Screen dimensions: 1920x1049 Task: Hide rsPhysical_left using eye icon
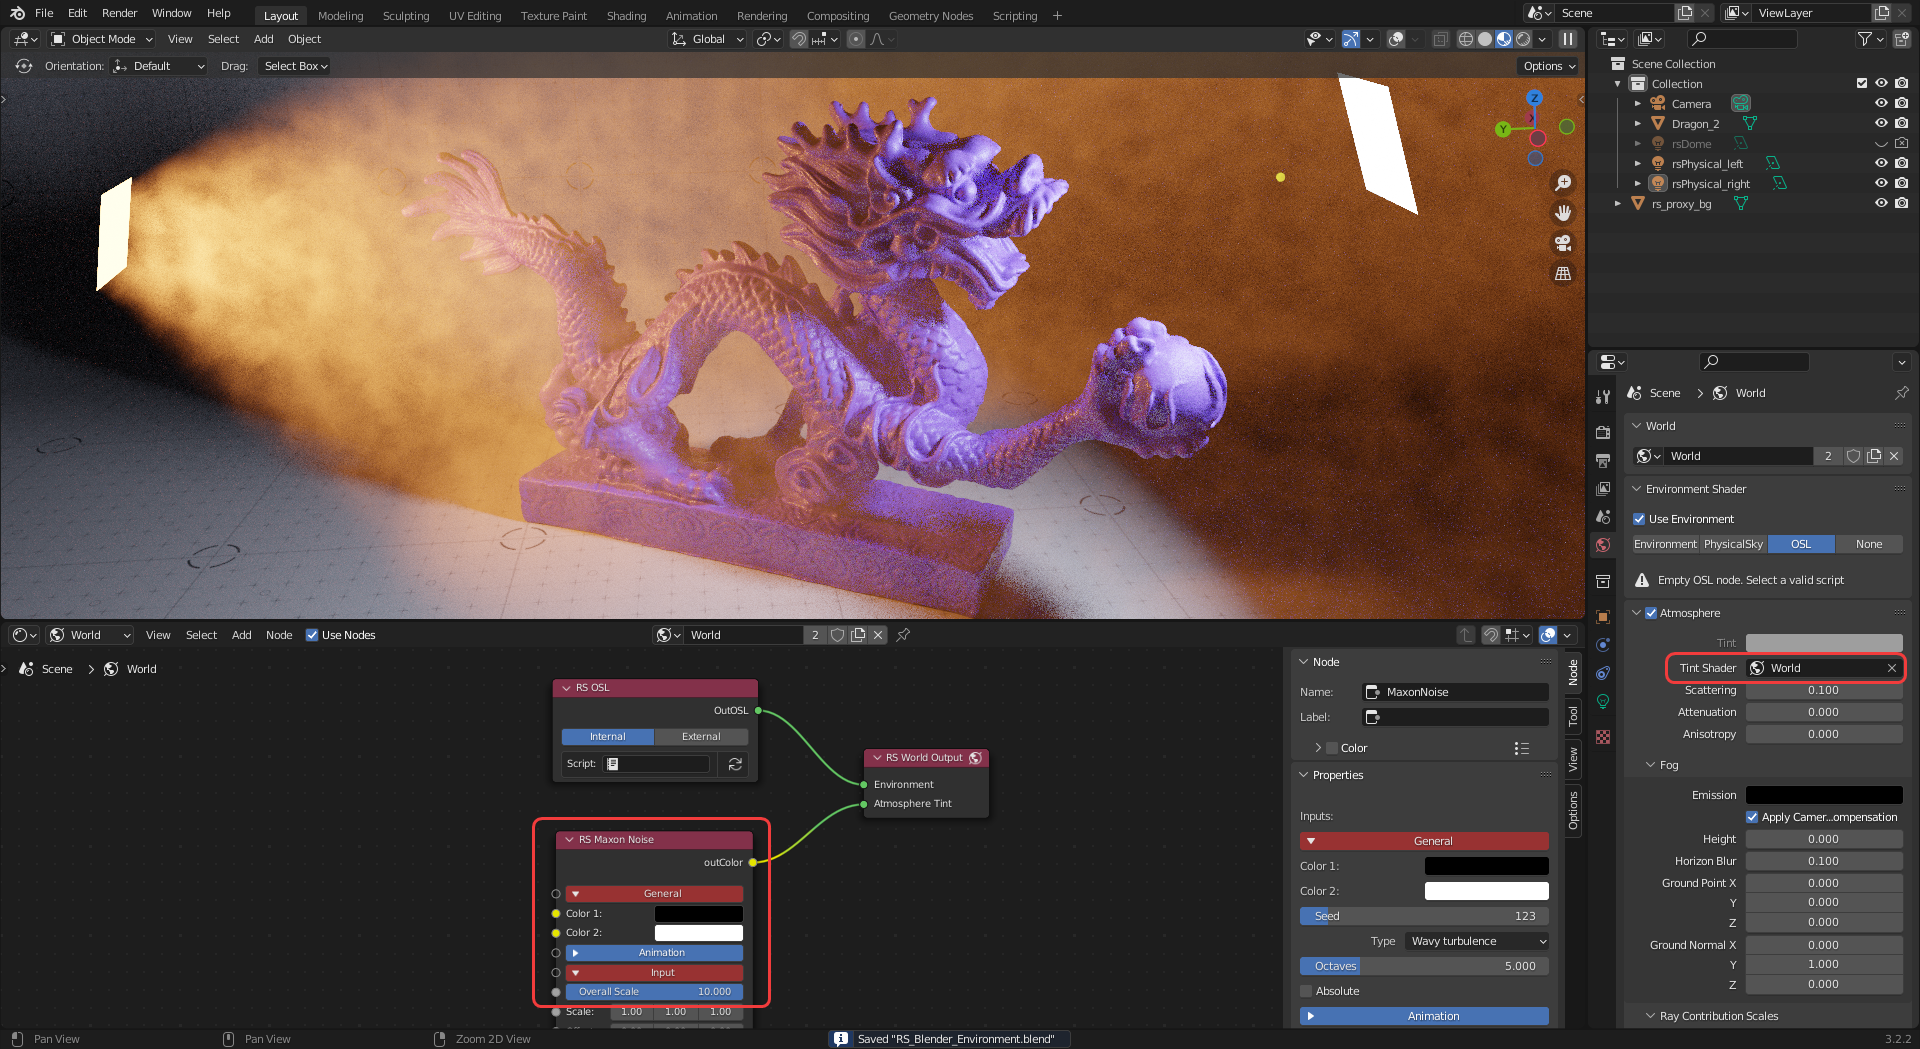coord(1881,163)
